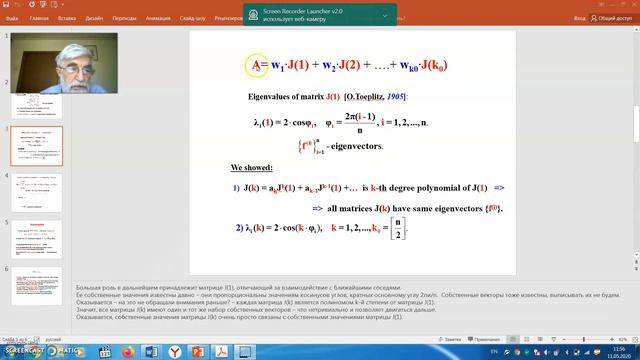Select slide 4 thumbnail in slide panel
Screen dimensions: 640x360
(36, 193)
